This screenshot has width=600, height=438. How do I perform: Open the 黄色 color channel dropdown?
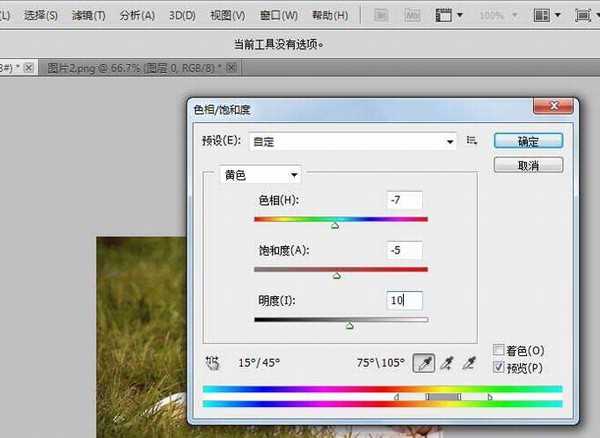(x=259, y=174)
